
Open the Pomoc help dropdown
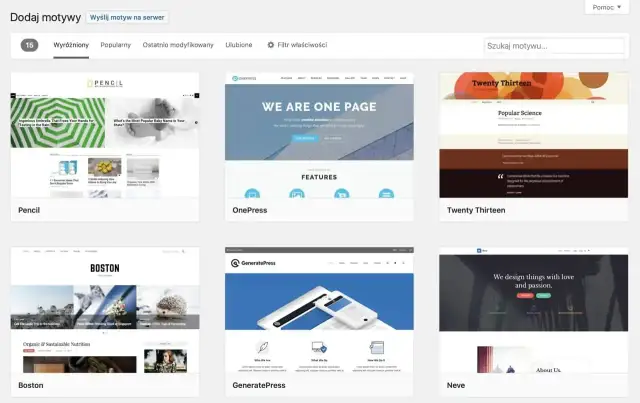(608, 7)
